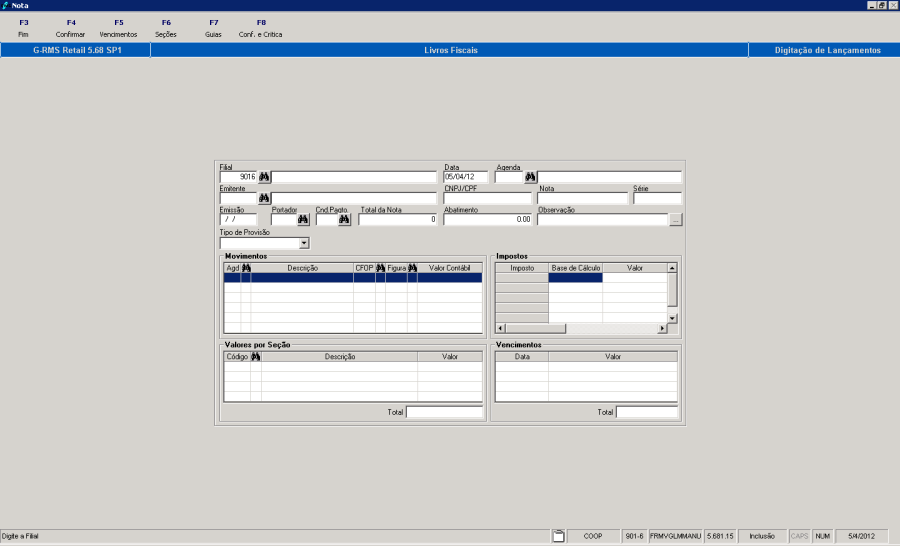
Task: Click Impostos scrollbar down arrow
Action: [672, 318]
